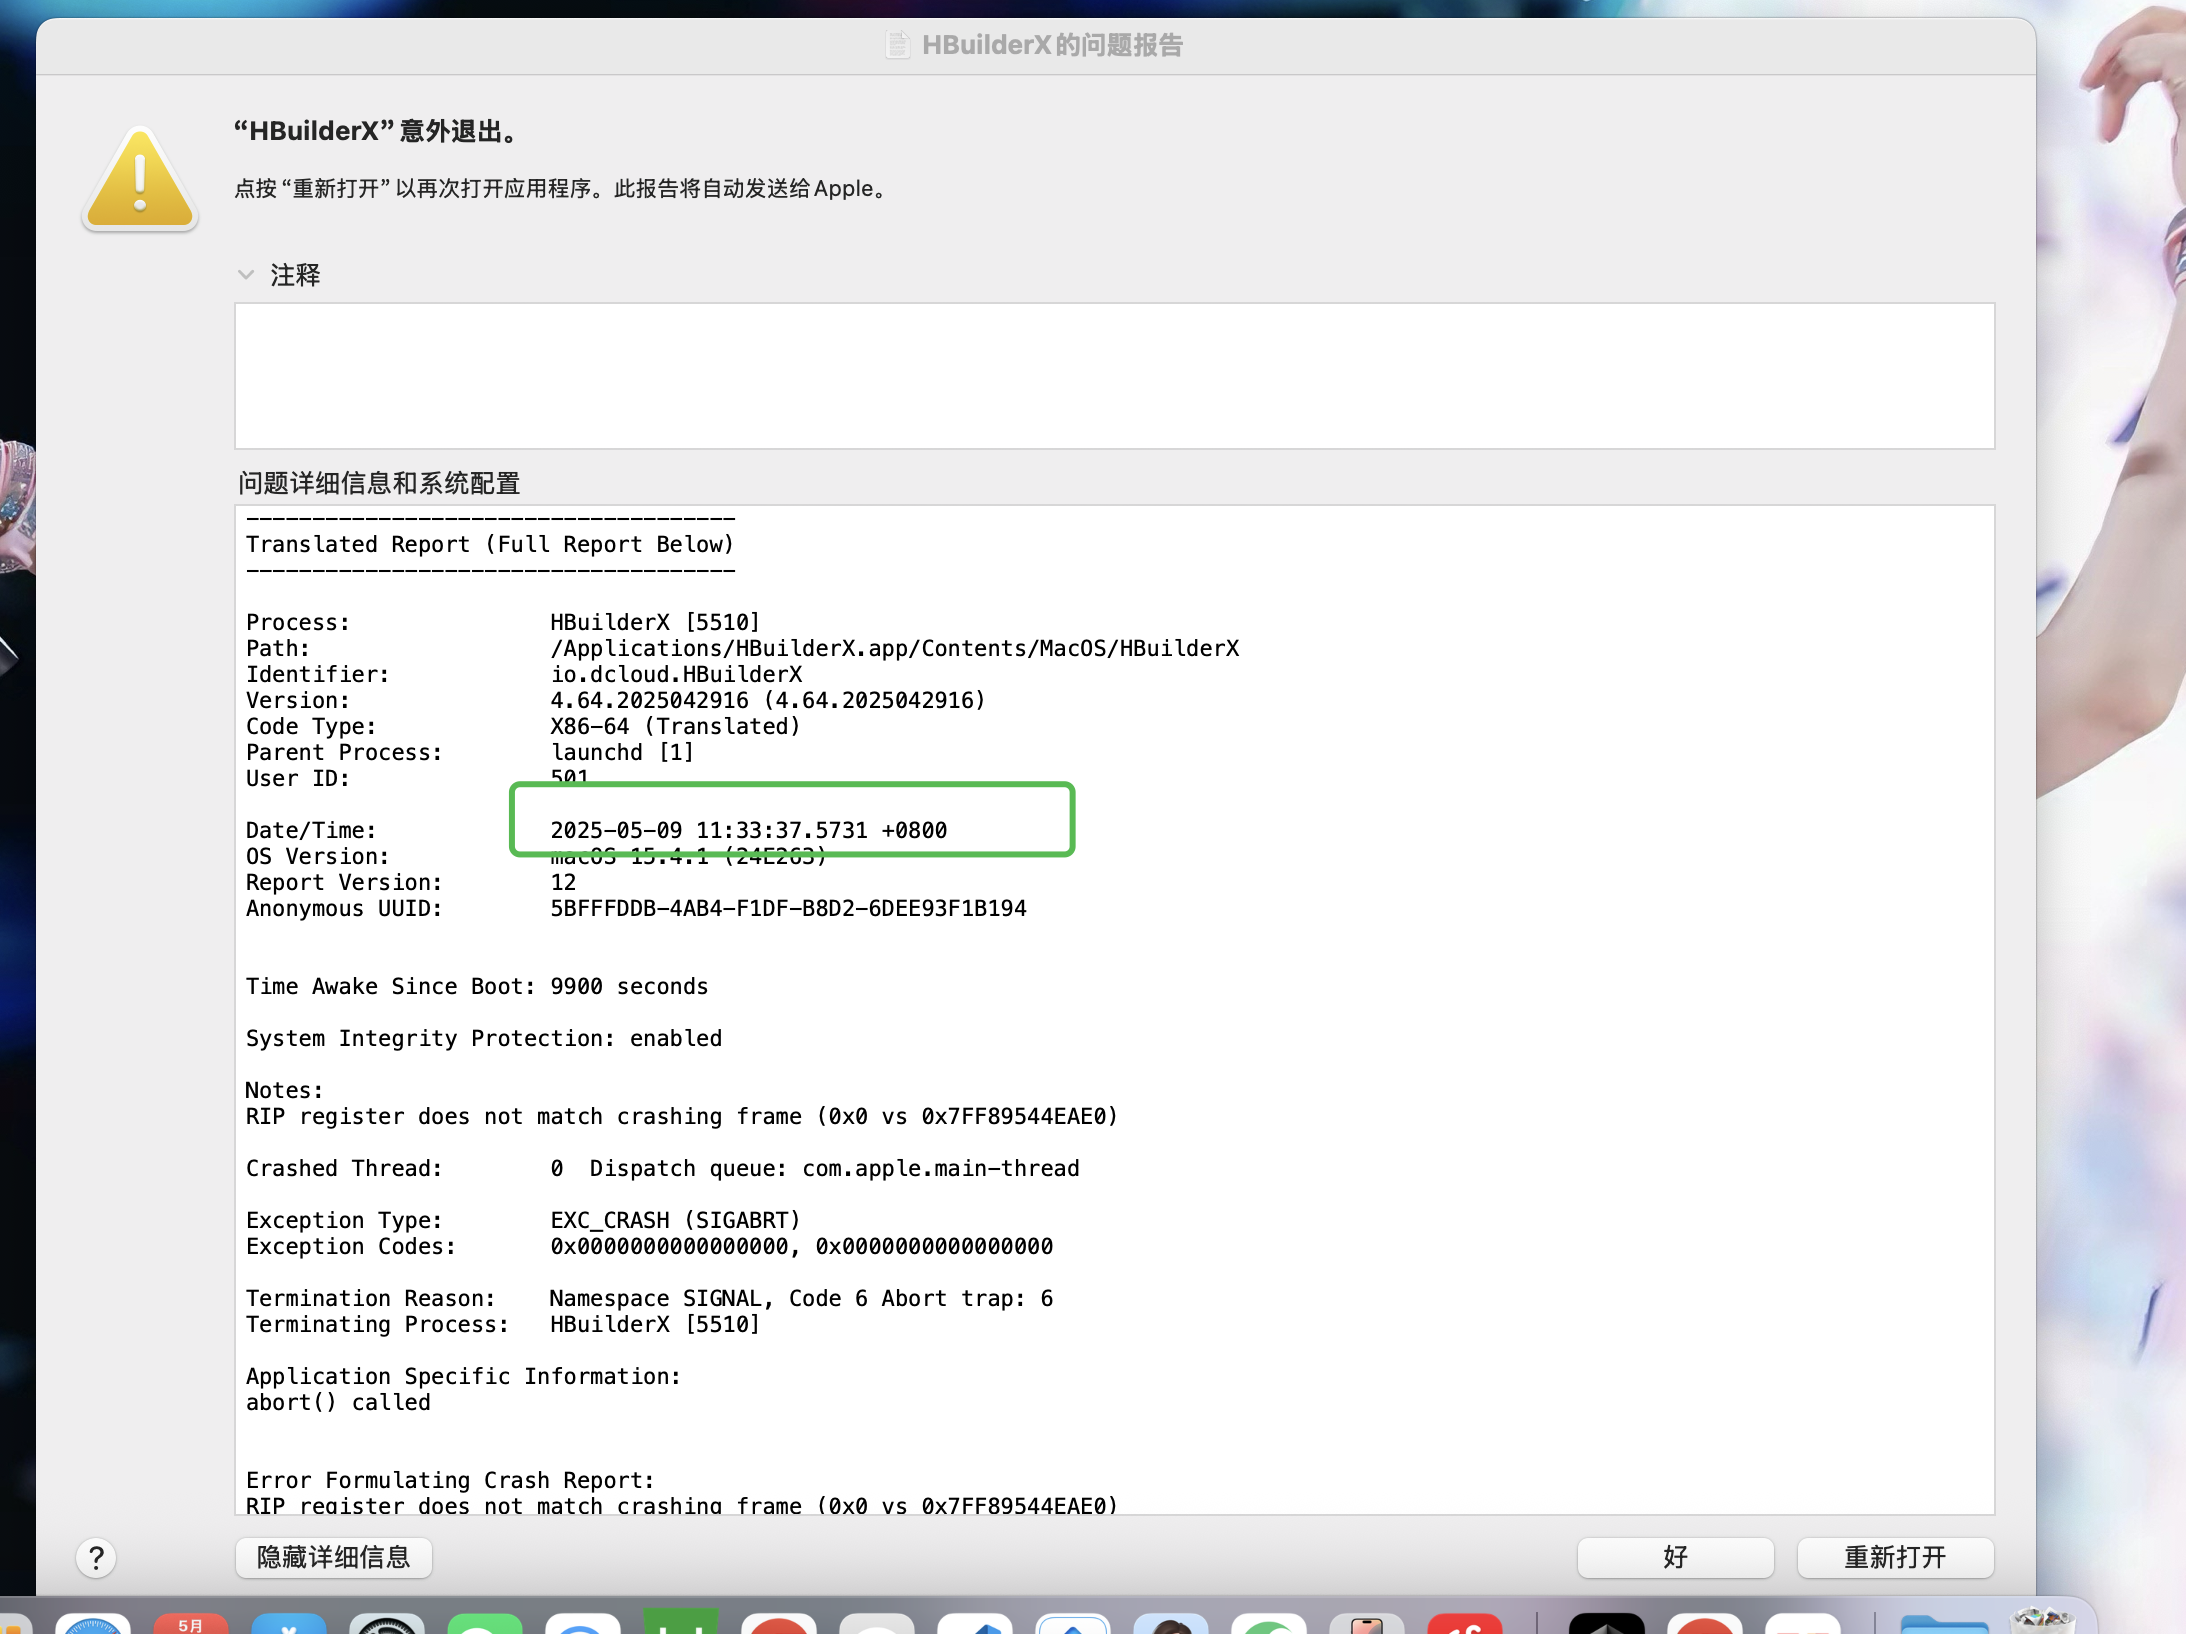Click the abort() called line

click(338, 1402)
